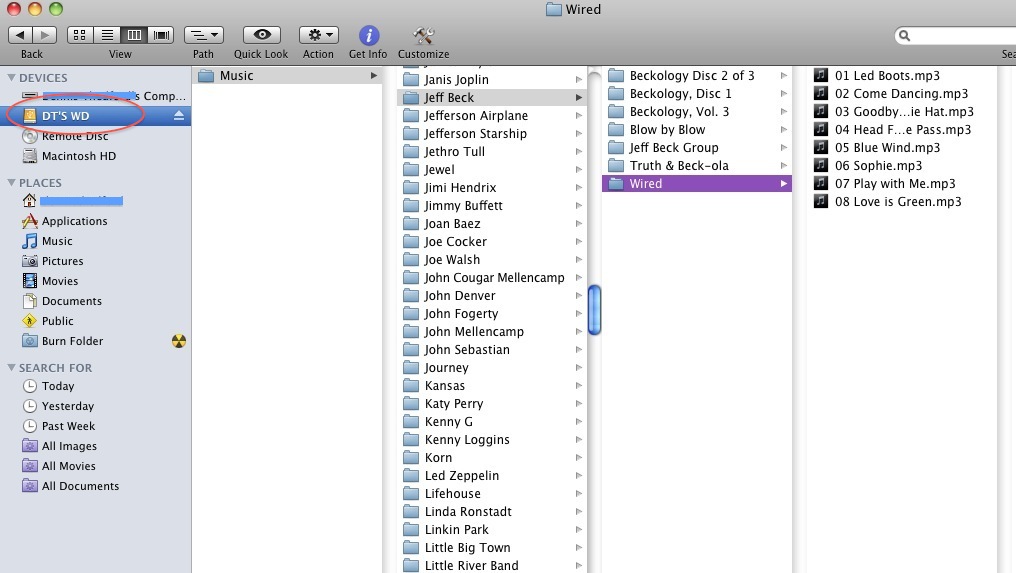1016x573 pixels.
Task: Select the Music folder in first column
Action: point(288,76)
